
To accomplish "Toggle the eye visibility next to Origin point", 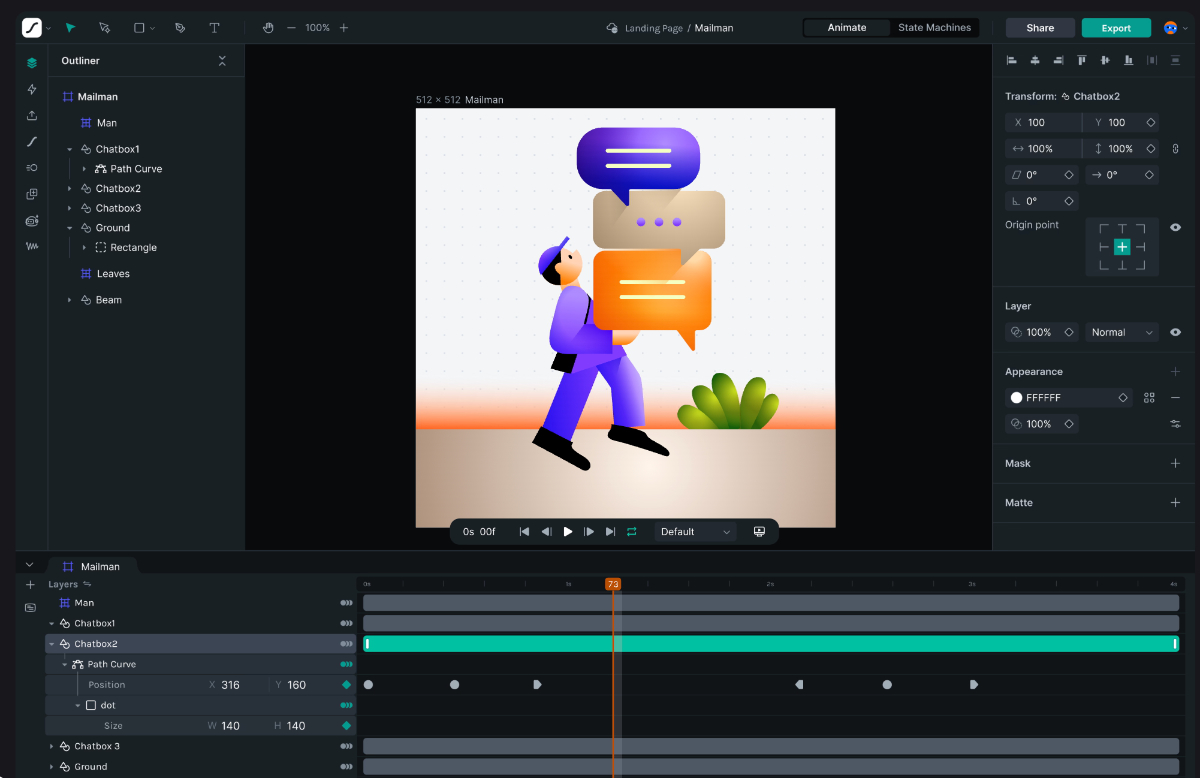I will coord(1175,227).
